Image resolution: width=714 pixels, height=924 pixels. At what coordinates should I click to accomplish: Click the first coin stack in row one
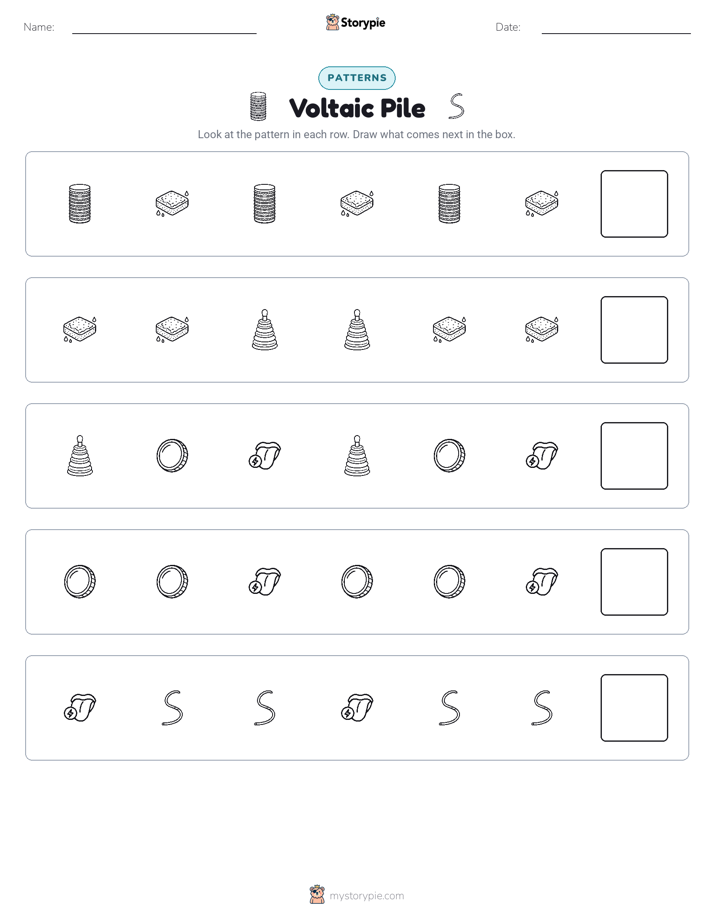coord(80,204)
